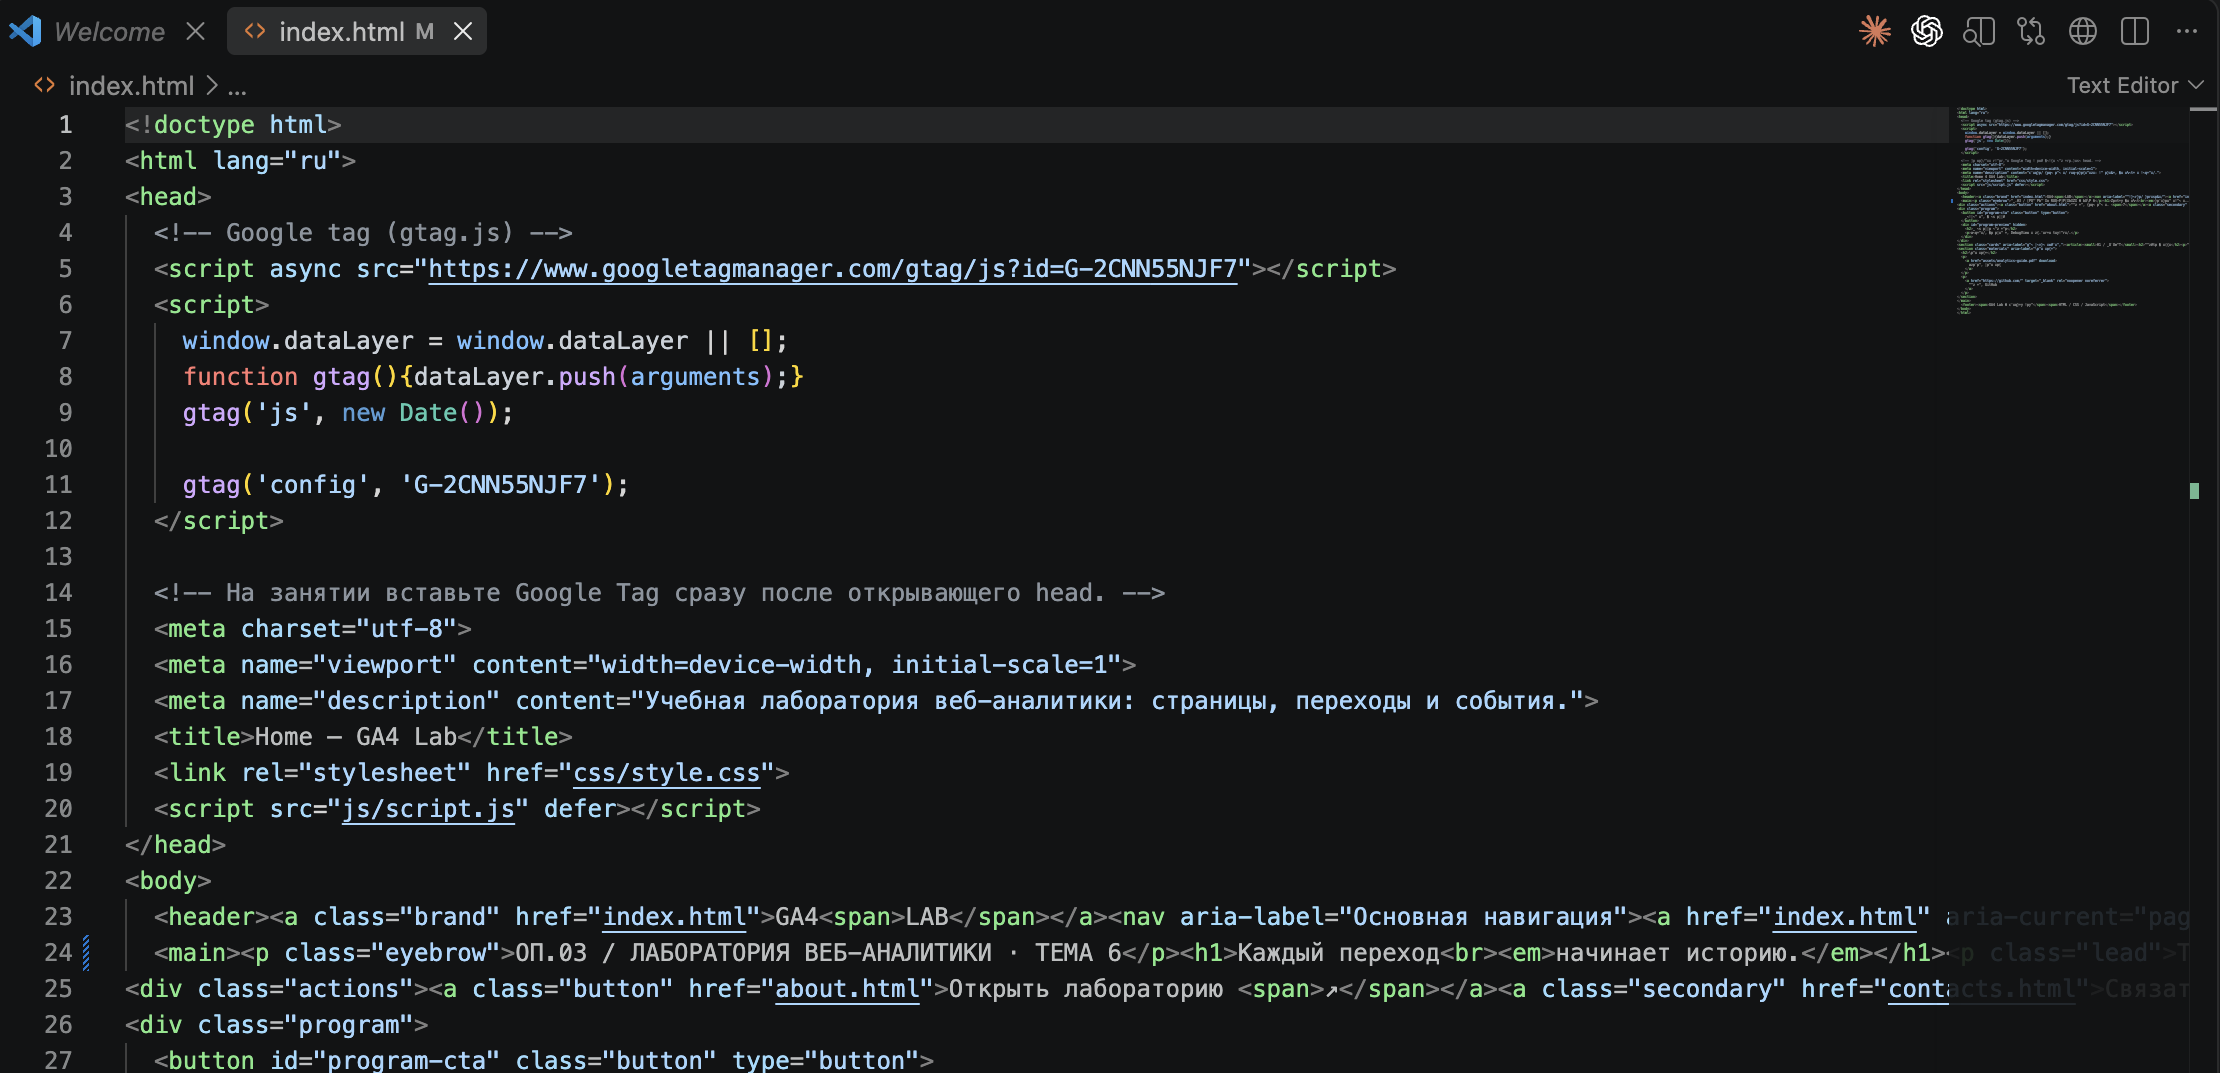Follow the css/style.css link
Image resolution: width=2220 pixels, height=1073 pixels.
(x=667, y=773)
